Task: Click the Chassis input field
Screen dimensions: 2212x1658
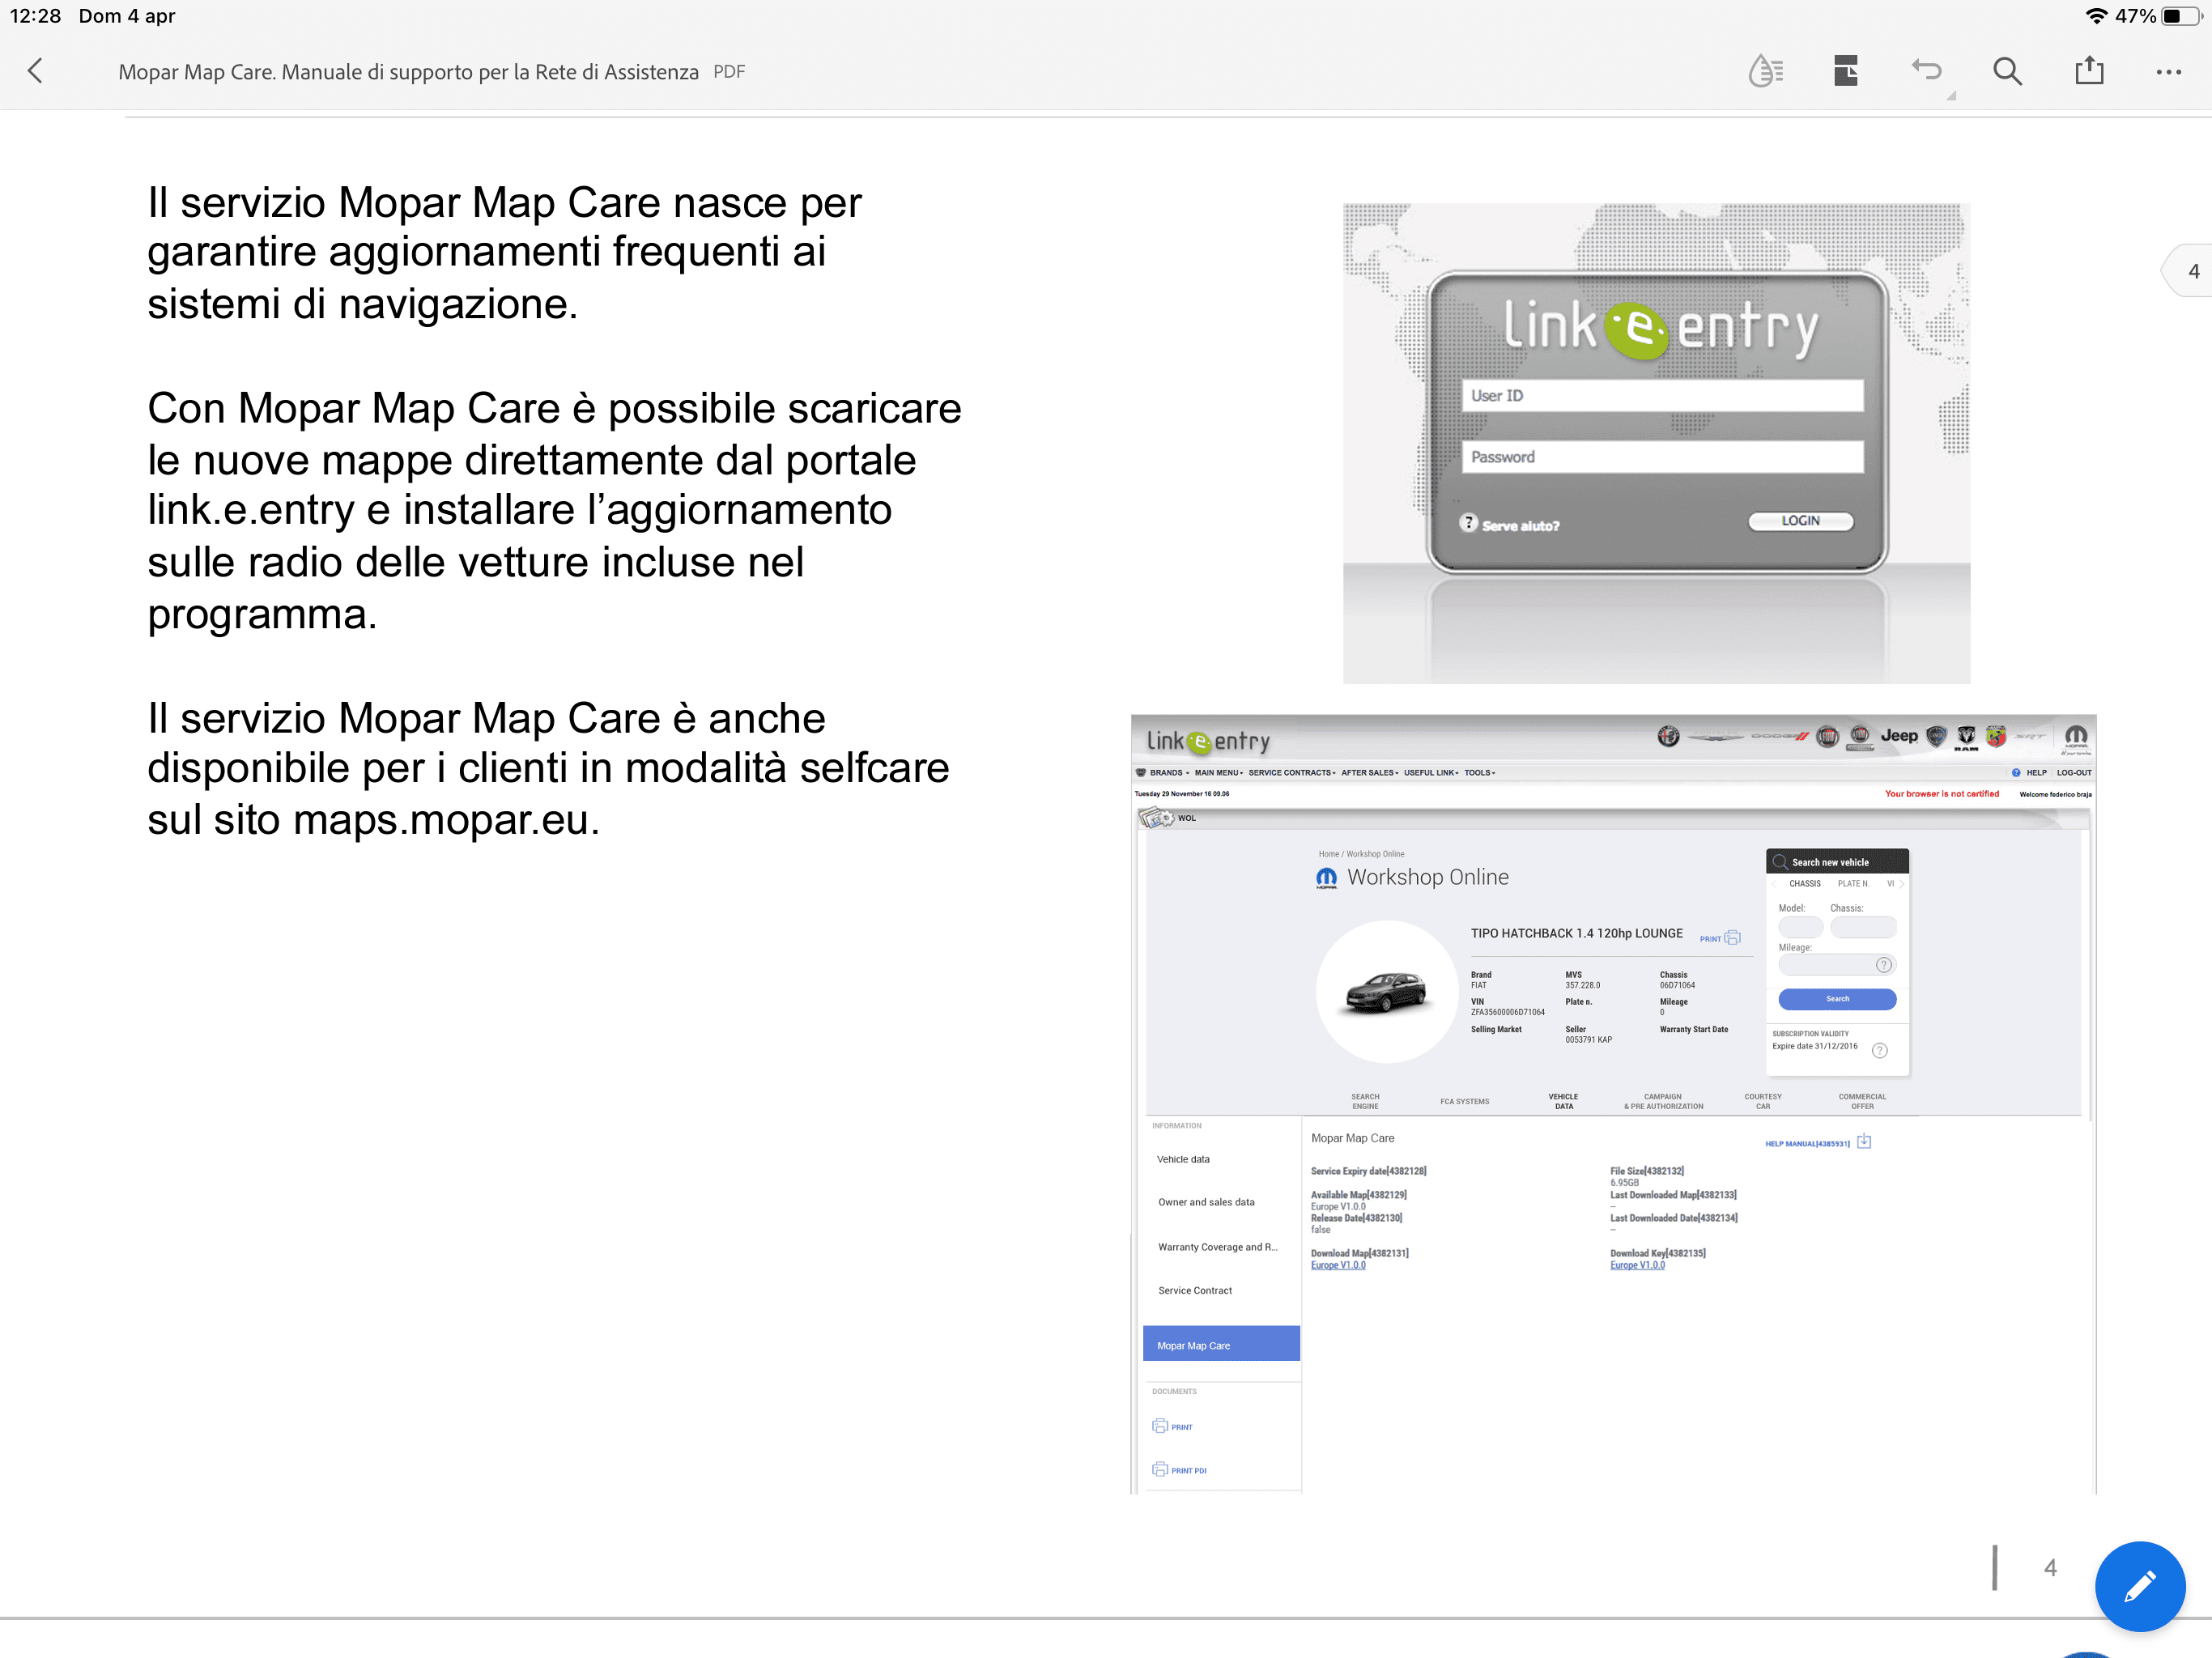Action: tap(1863, 927)
